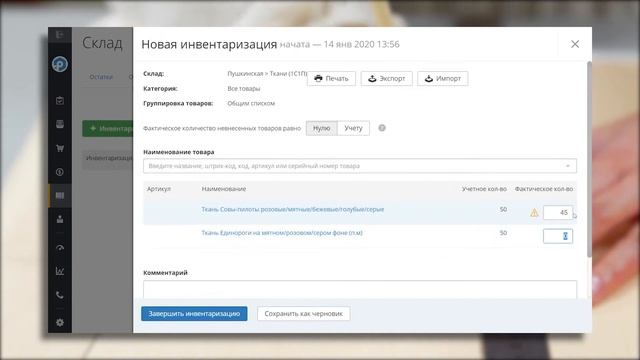Click the Артикул column header
Viewport: 640px width, 360px height.
coord(159,189)
